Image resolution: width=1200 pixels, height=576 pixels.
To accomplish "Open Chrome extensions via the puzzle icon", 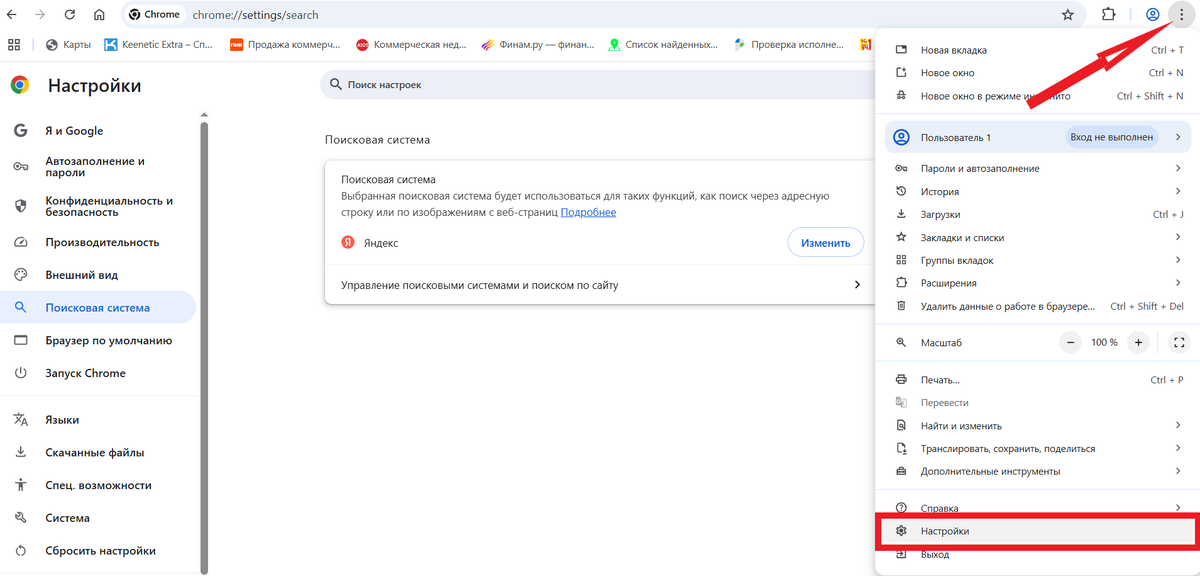I will pos(1110,14).
